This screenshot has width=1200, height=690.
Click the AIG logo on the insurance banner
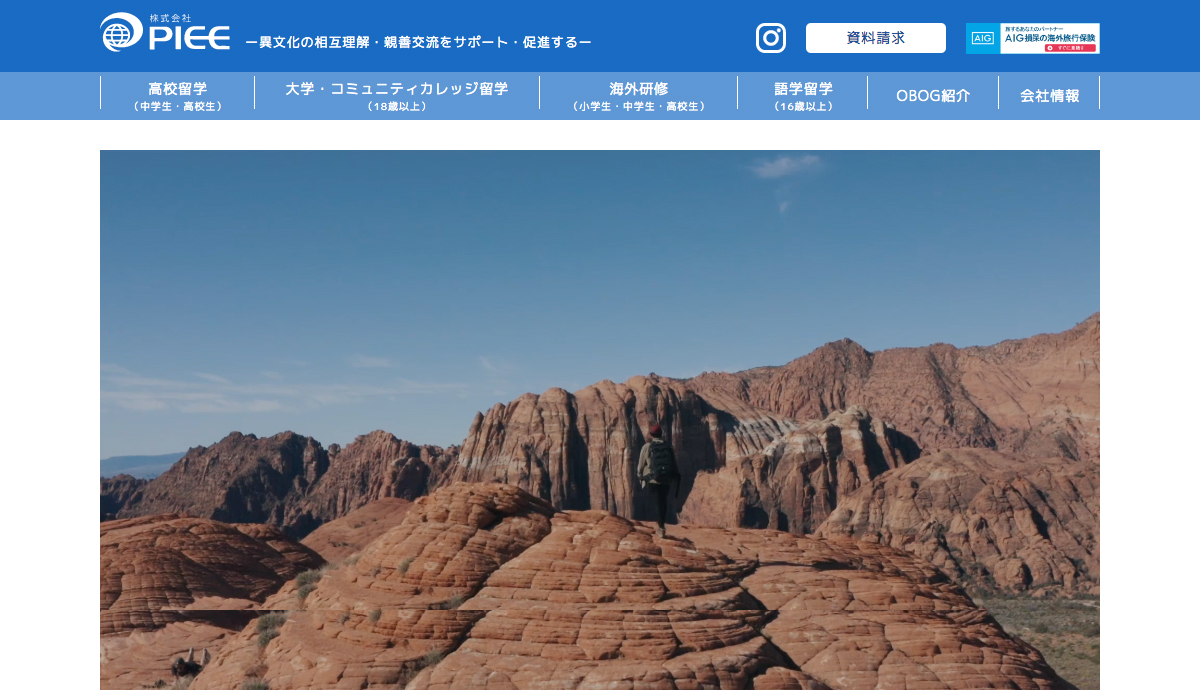[x=982, y=38]
